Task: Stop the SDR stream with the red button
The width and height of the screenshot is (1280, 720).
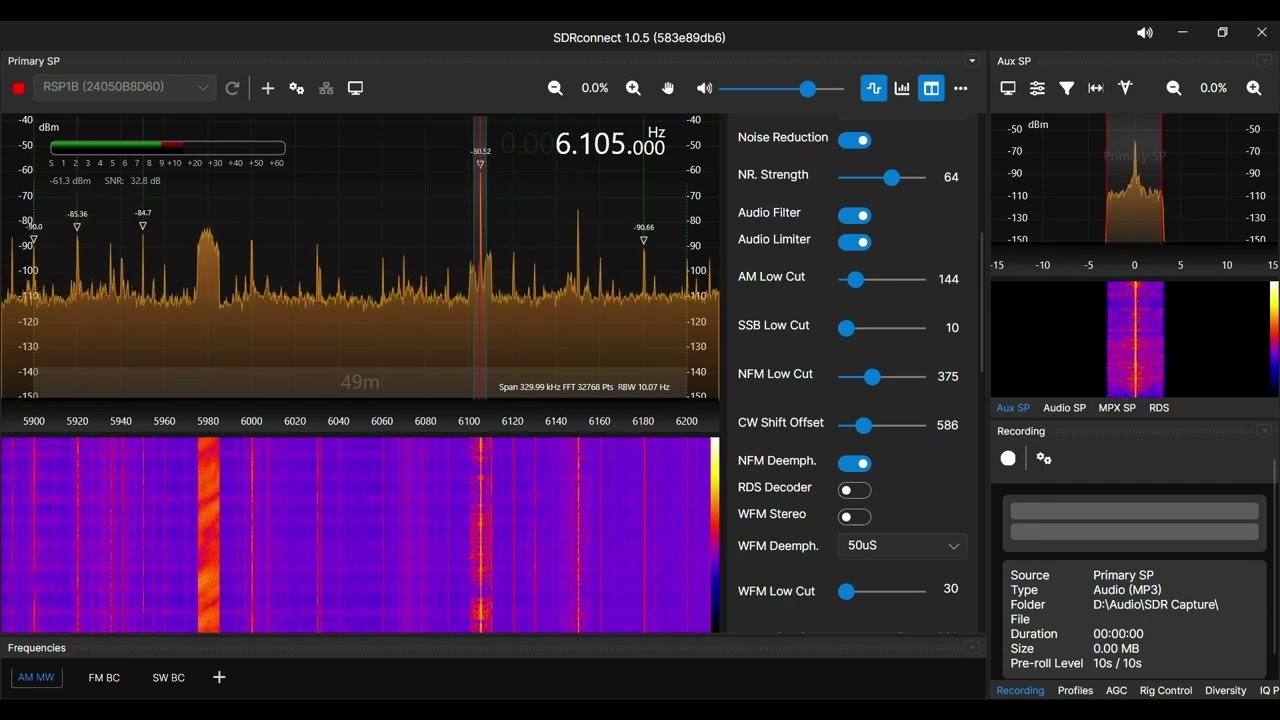Action: [18, 88]
